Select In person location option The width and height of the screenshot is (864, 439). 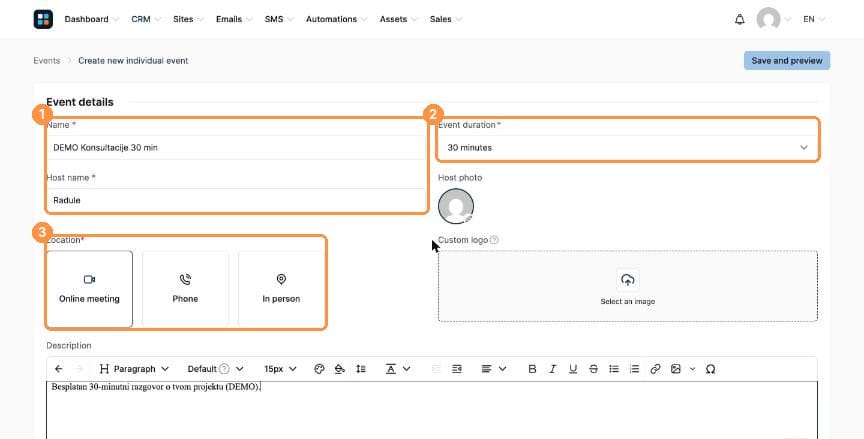tap(281, 289)
